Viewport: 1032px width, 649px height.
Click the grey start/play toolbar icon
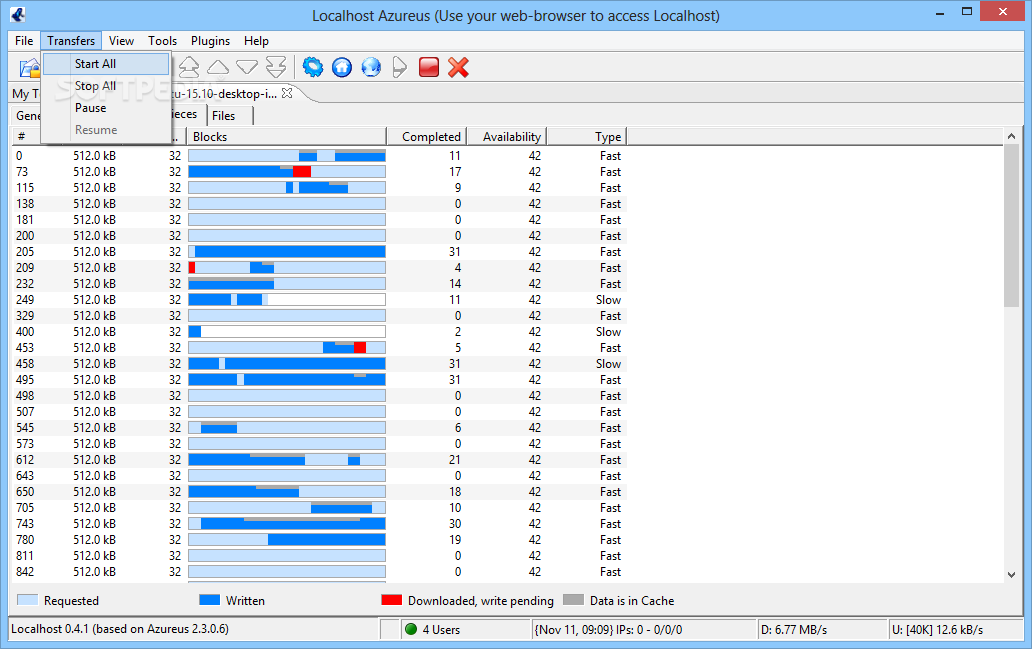pyautogui.click(x=400, y=66)
